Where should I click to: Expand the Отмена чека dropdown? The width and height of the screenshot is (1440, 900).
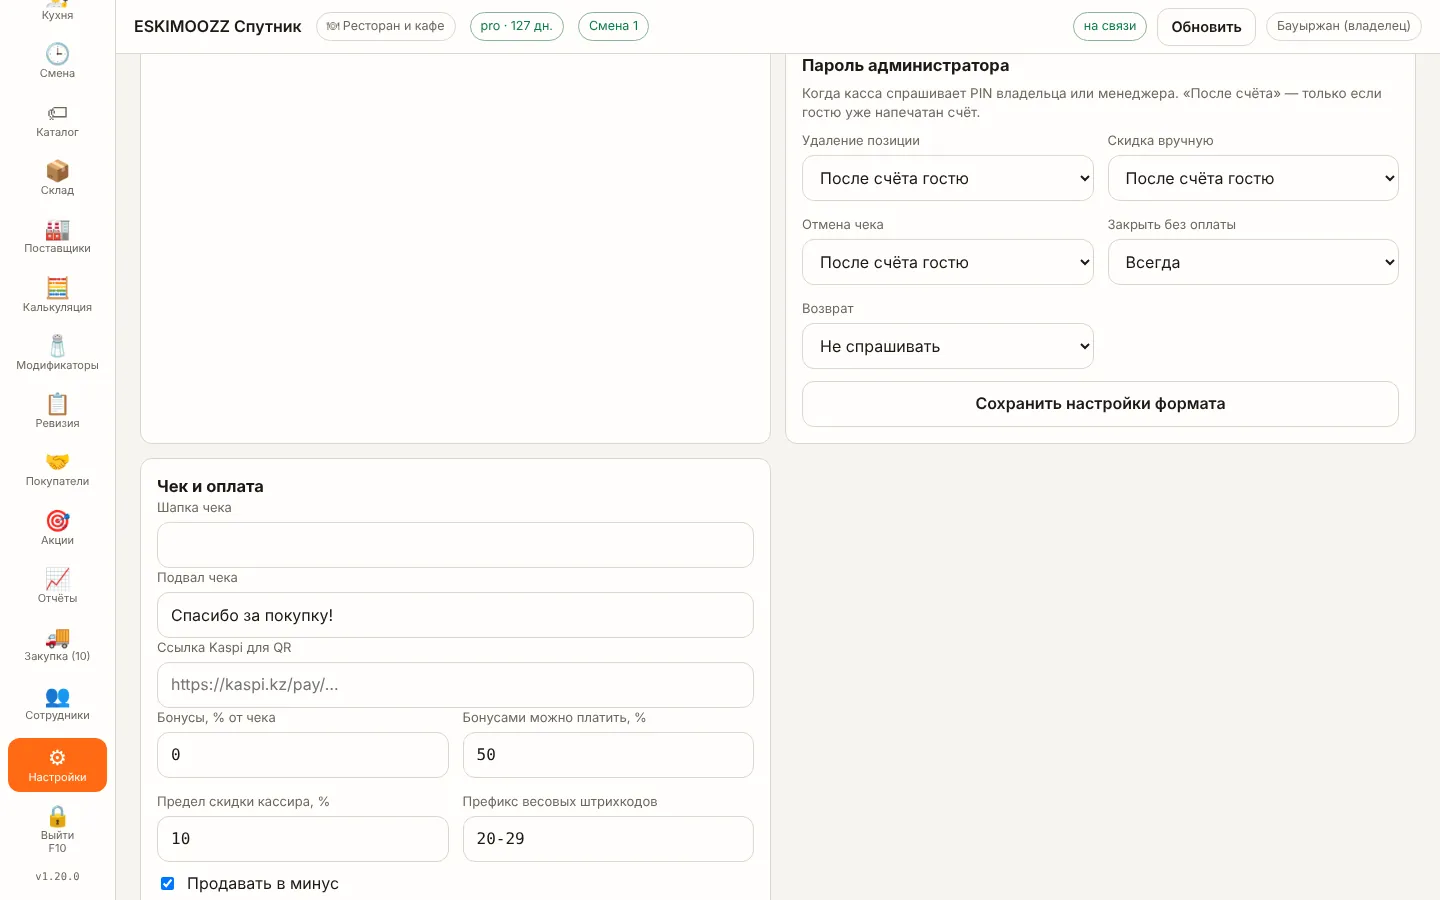pos(947,262)
